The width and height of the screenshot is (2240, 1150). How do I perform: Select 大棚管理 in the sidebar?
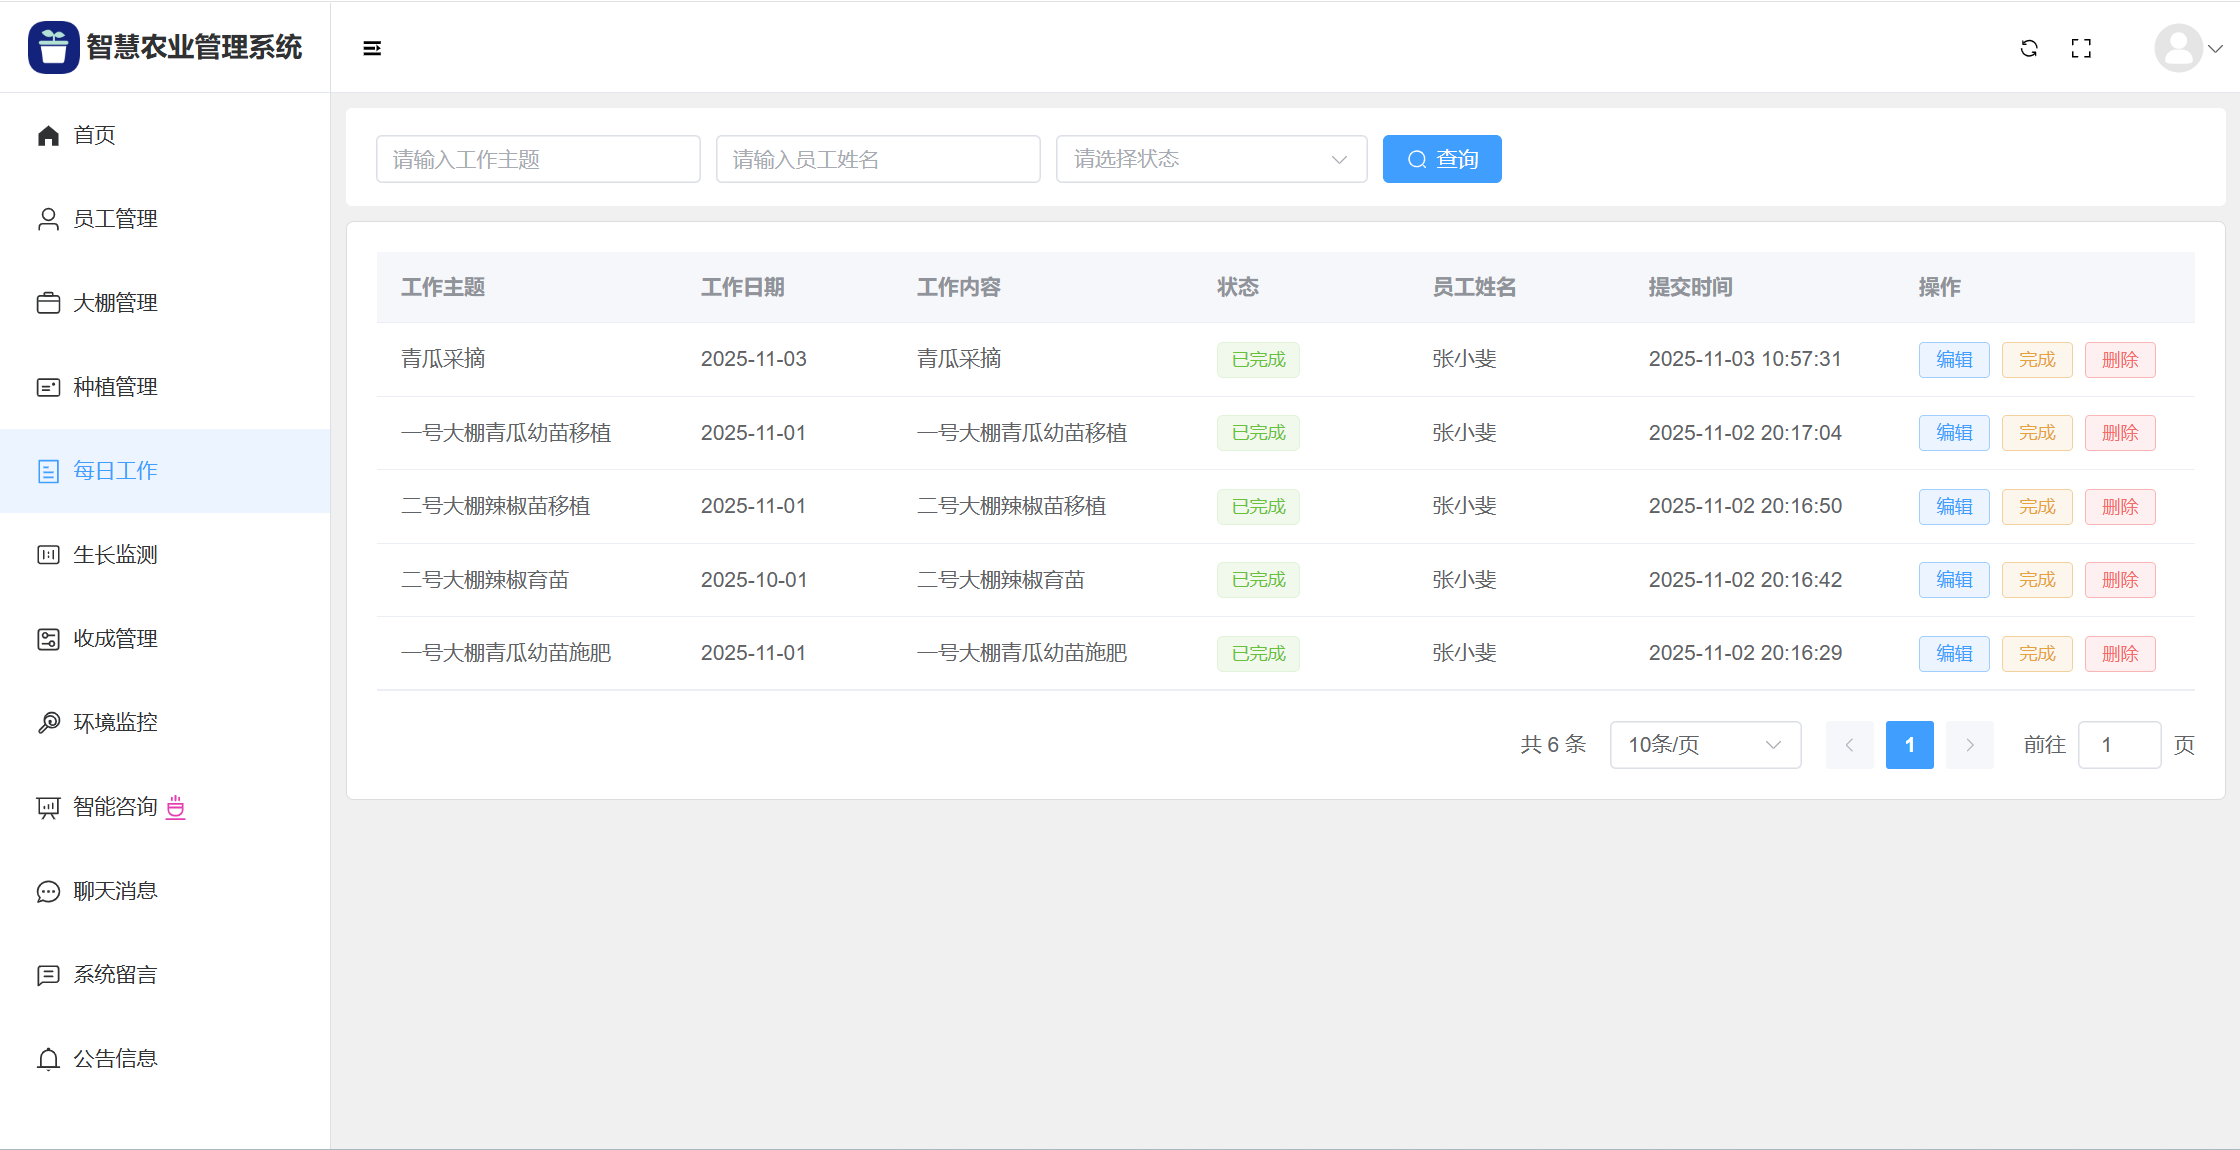(x=115, y=302)
